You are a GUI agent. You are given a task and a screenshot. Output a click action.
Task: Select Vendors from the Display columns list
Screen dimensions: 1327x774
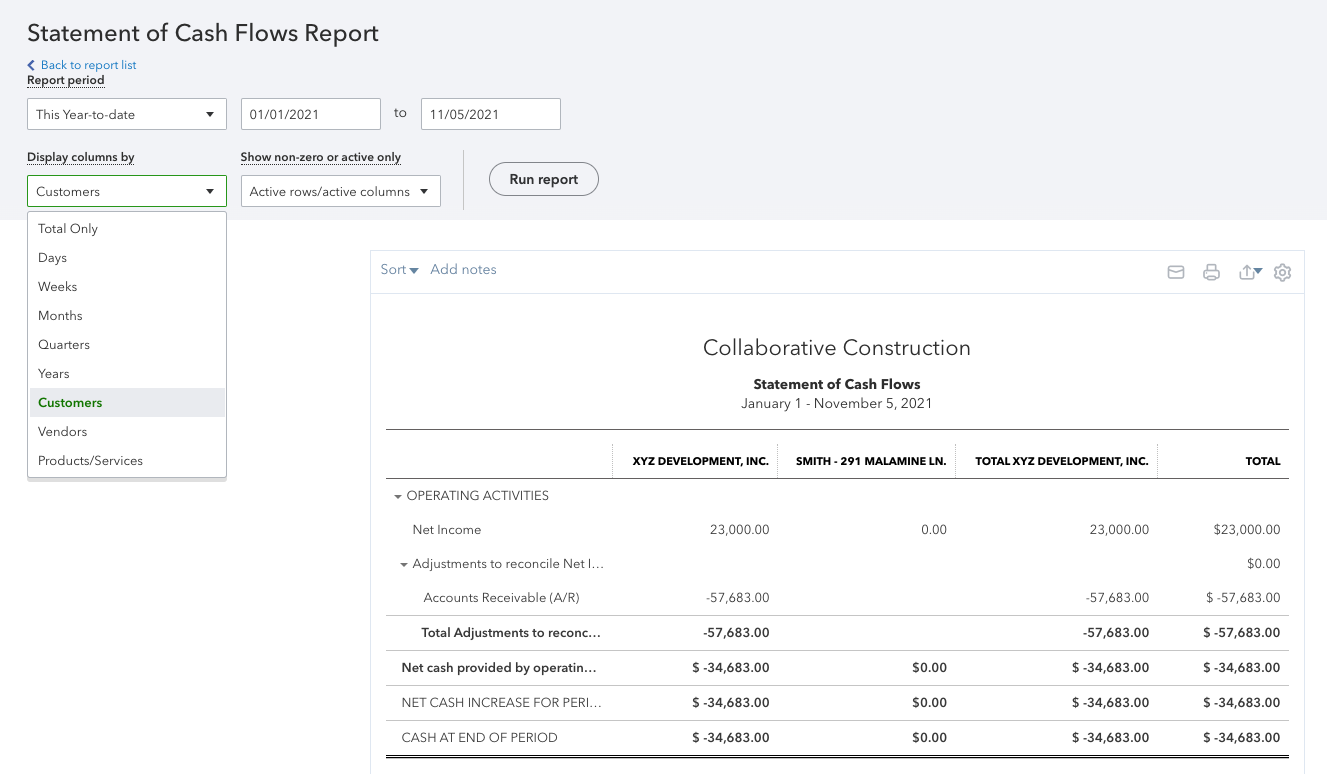[x=62, y=431]
